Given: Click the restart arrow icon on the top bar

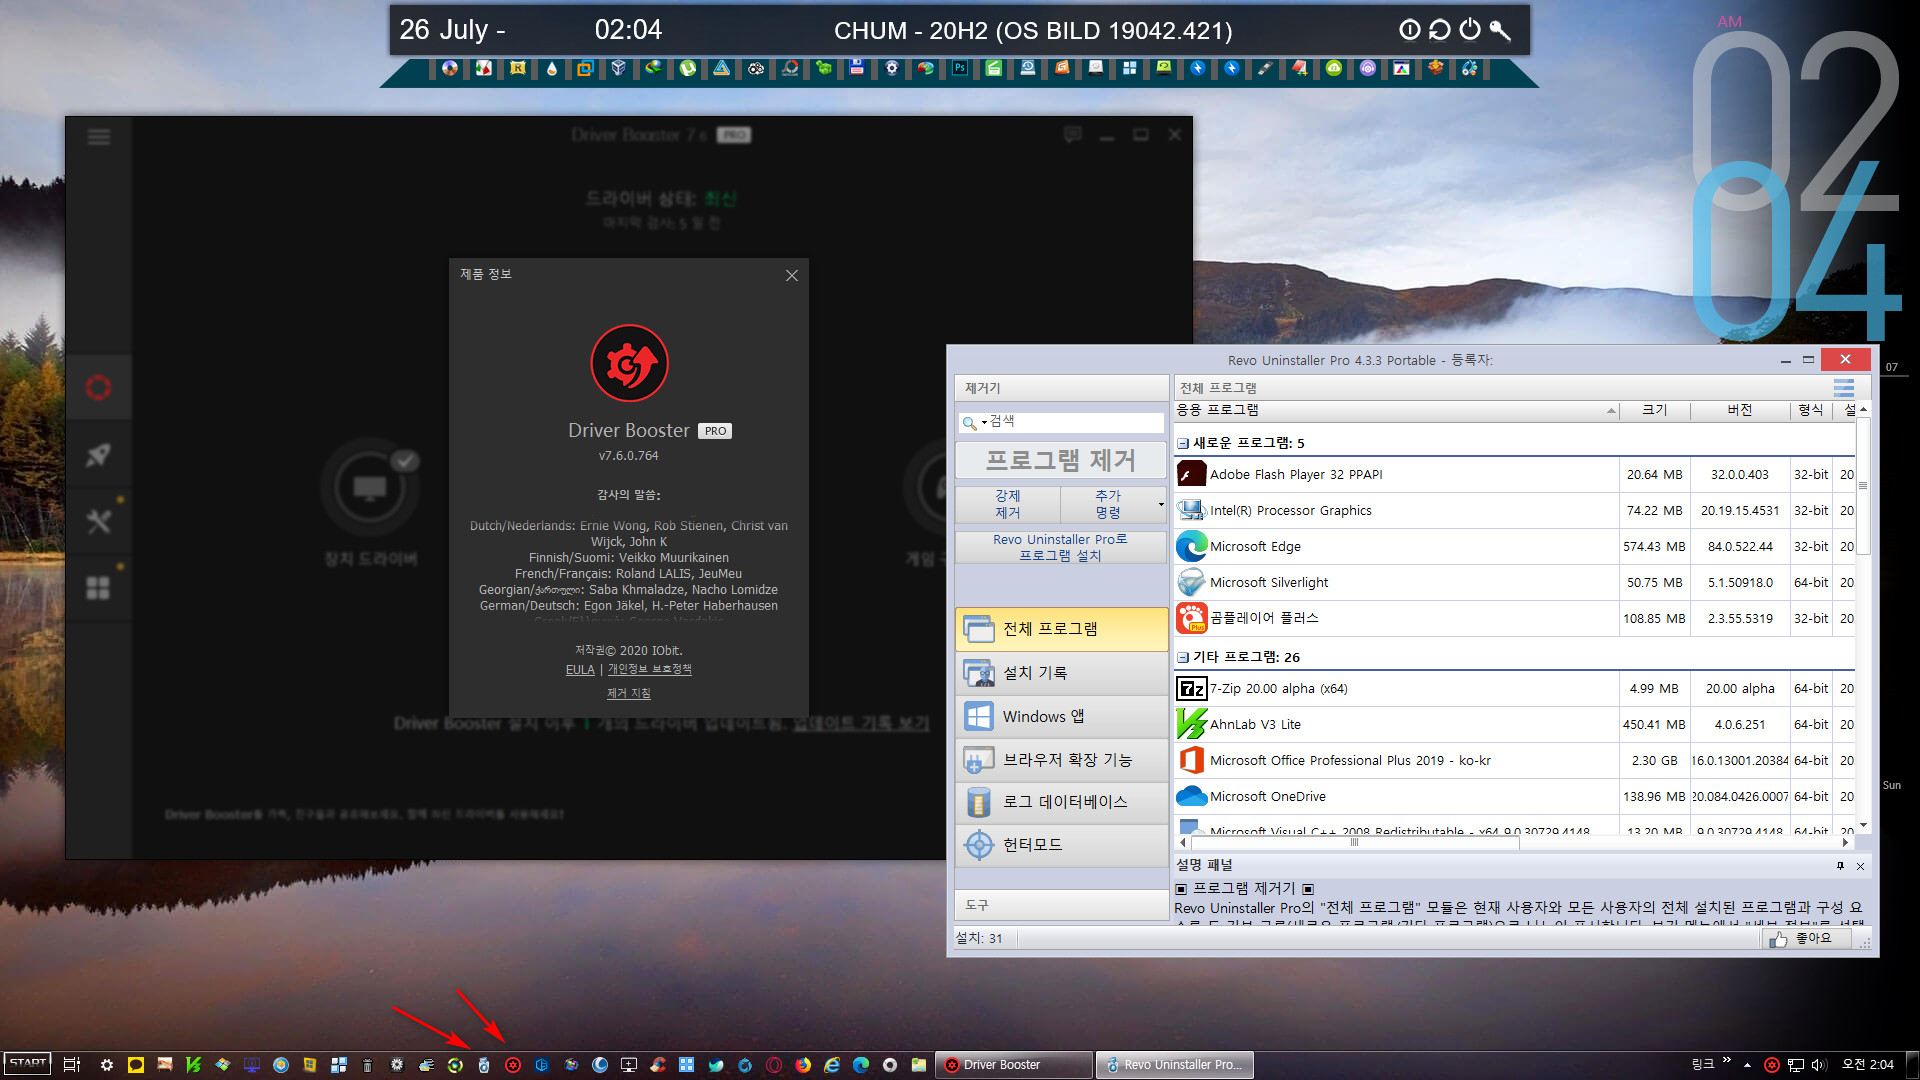Looking at the screenshot, I should [x=1439, y=30].
